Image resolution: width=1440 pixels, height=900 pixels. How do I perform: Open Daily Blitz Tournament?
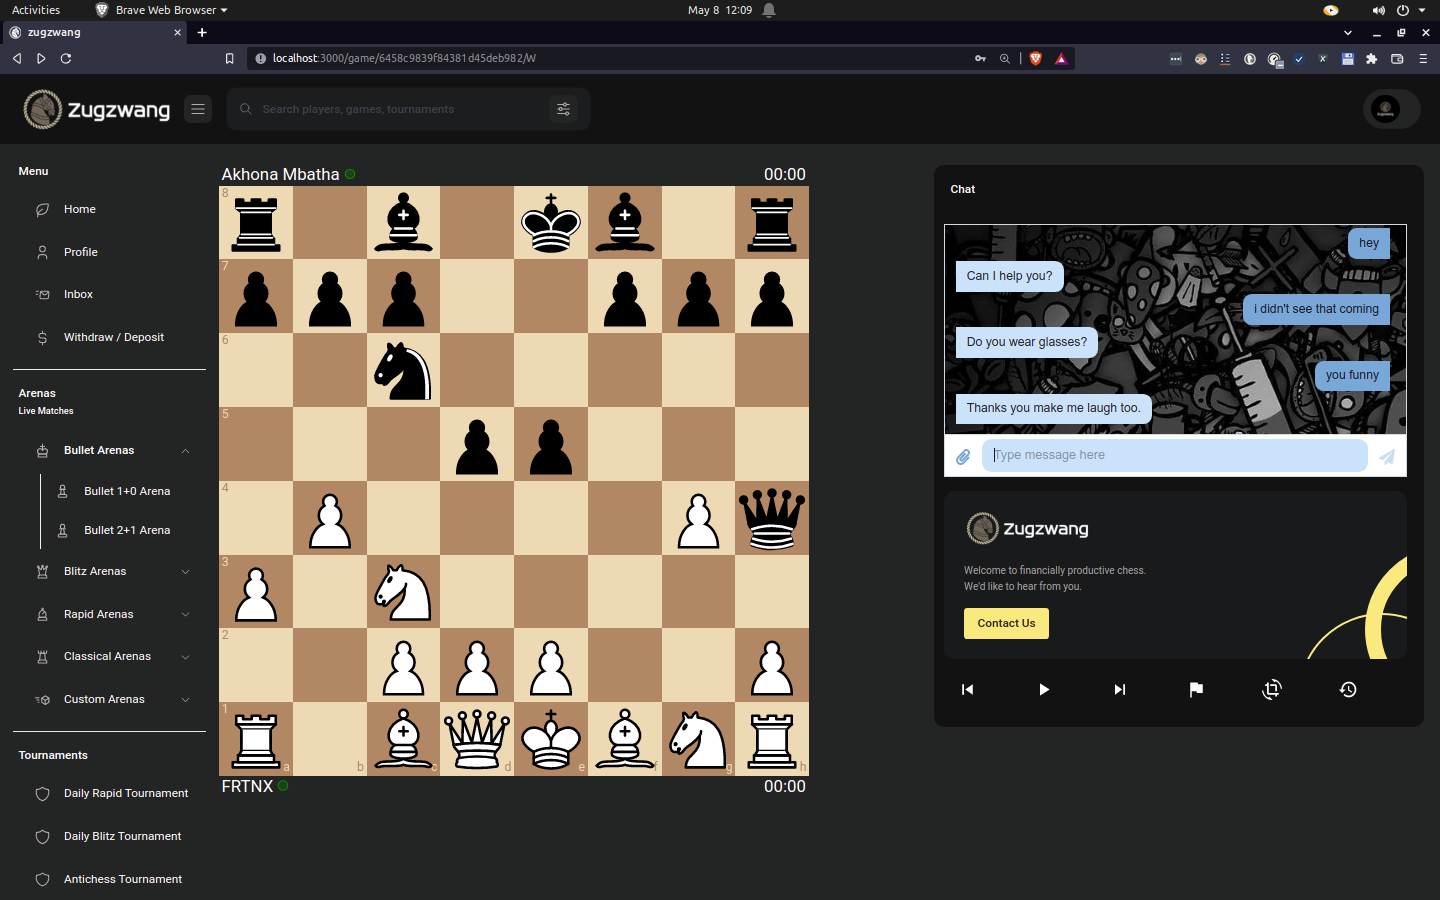click(x=122, y=837)
